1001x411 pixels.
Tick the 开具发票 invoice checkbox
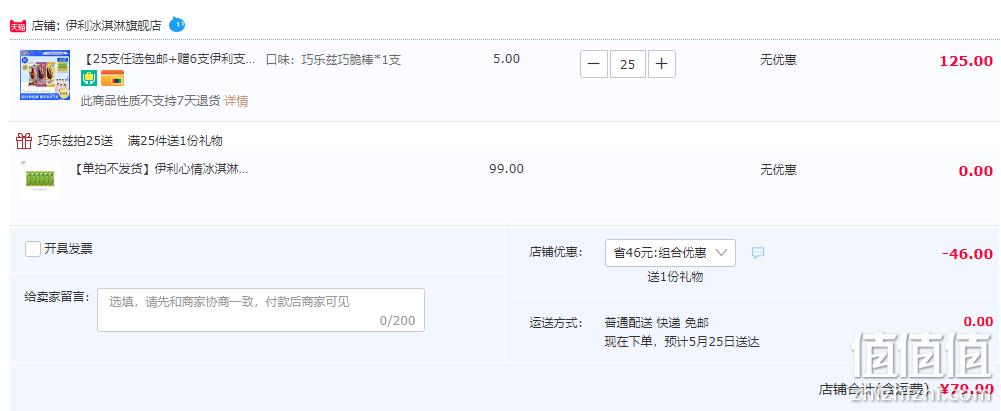pyautogui.click(x=33, y=249)
